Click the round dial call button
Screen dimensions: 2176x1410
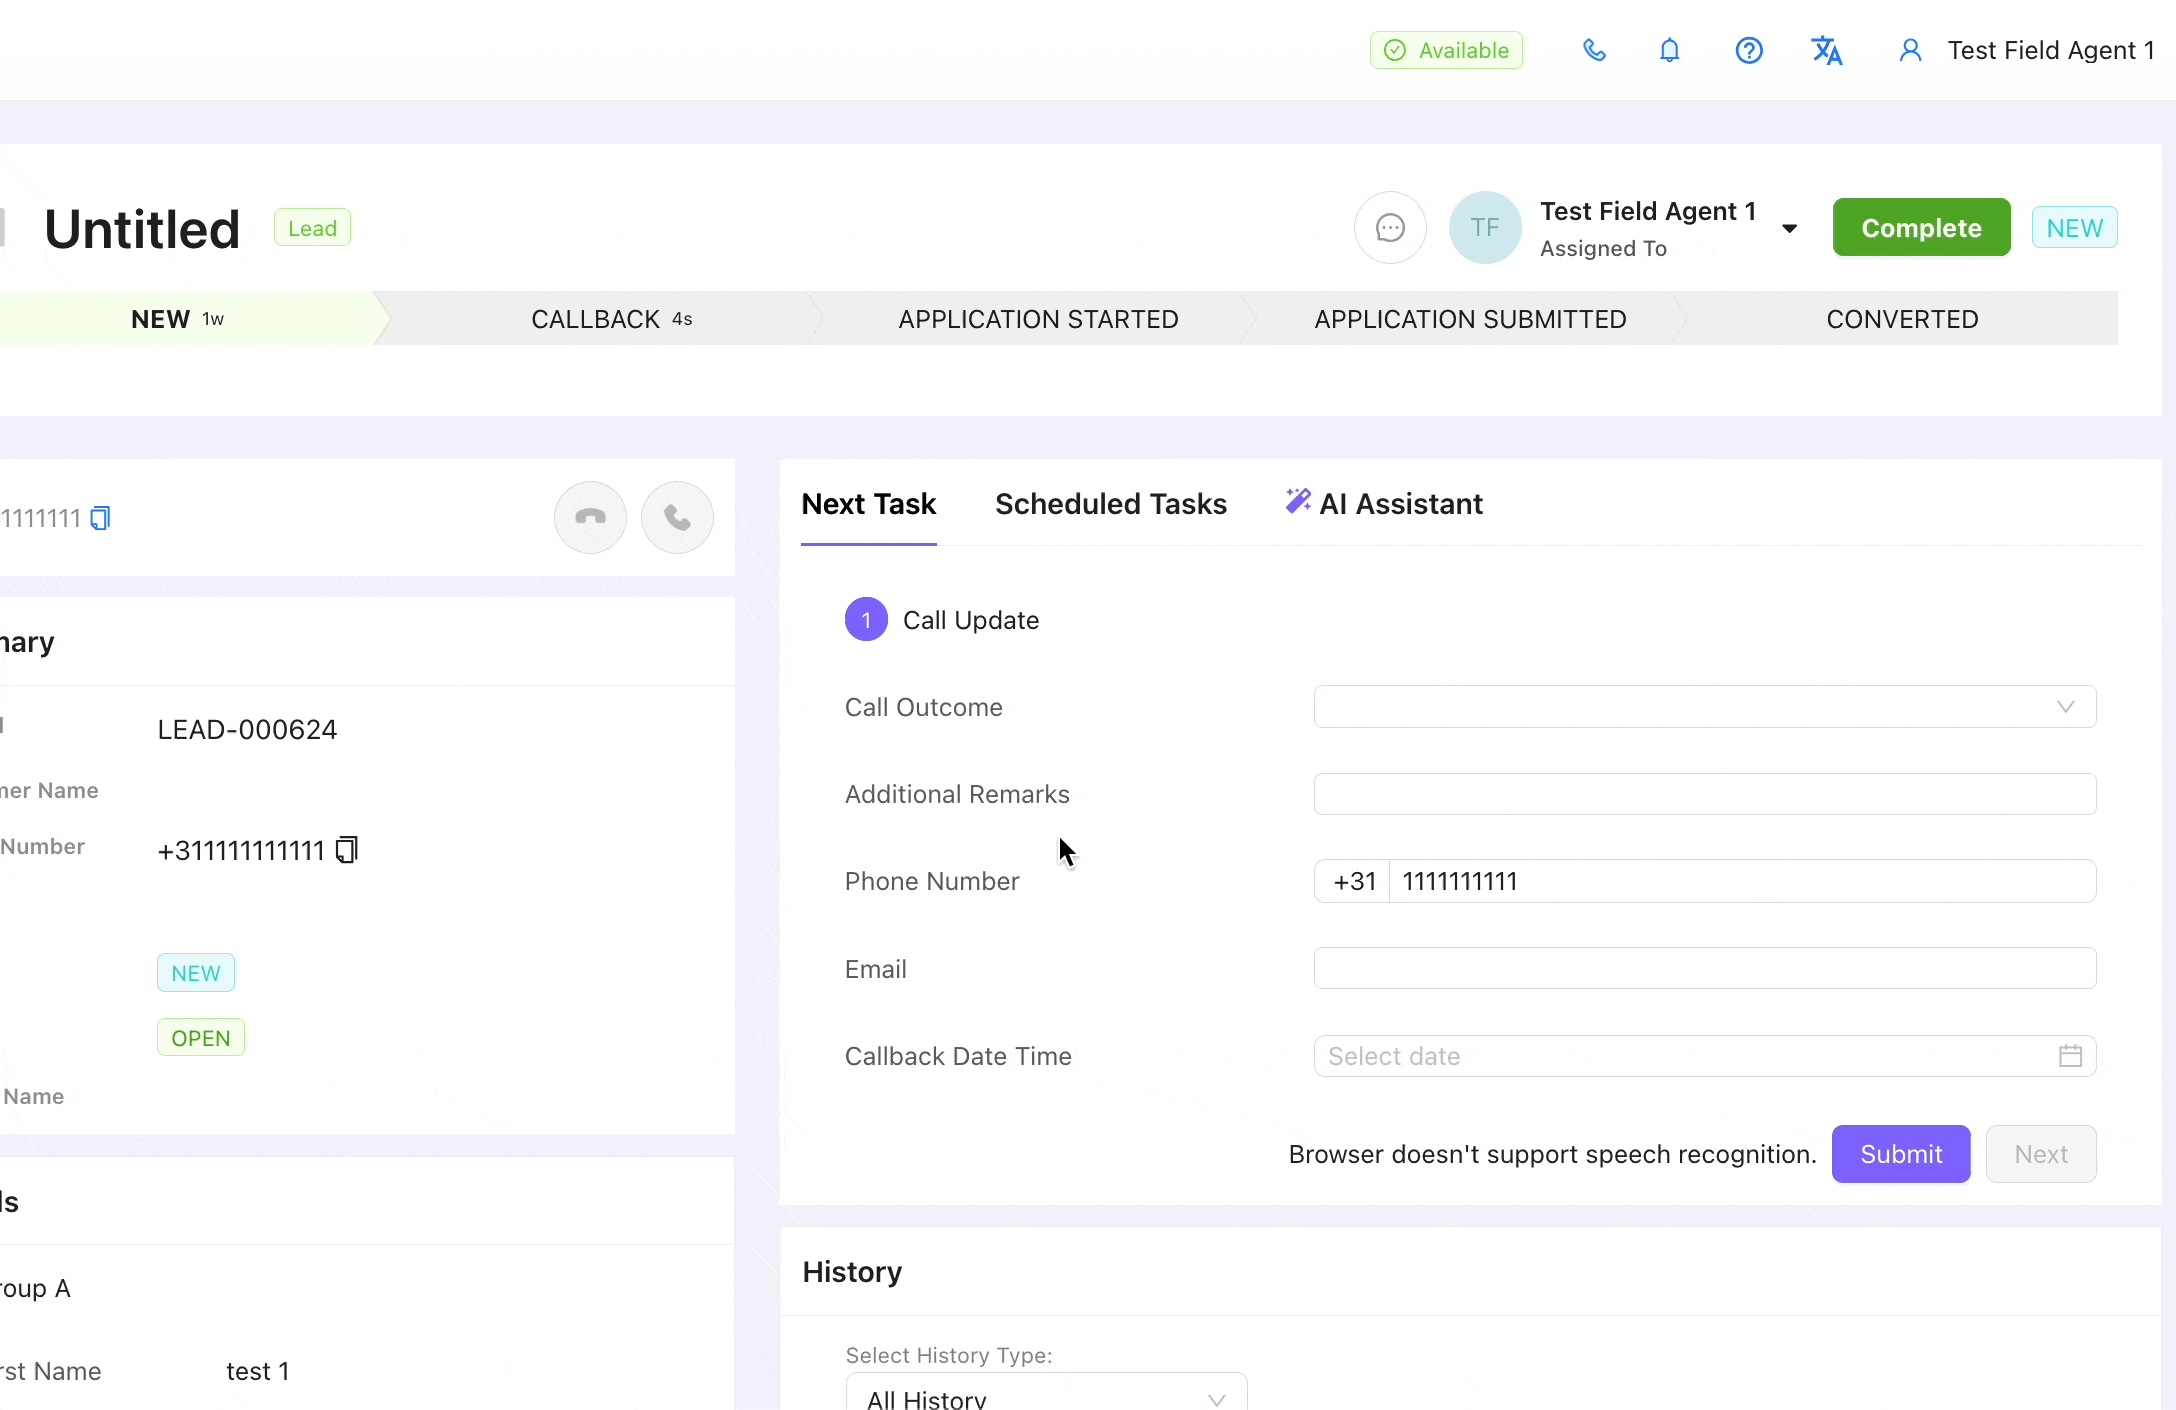[x=677, y=517]
